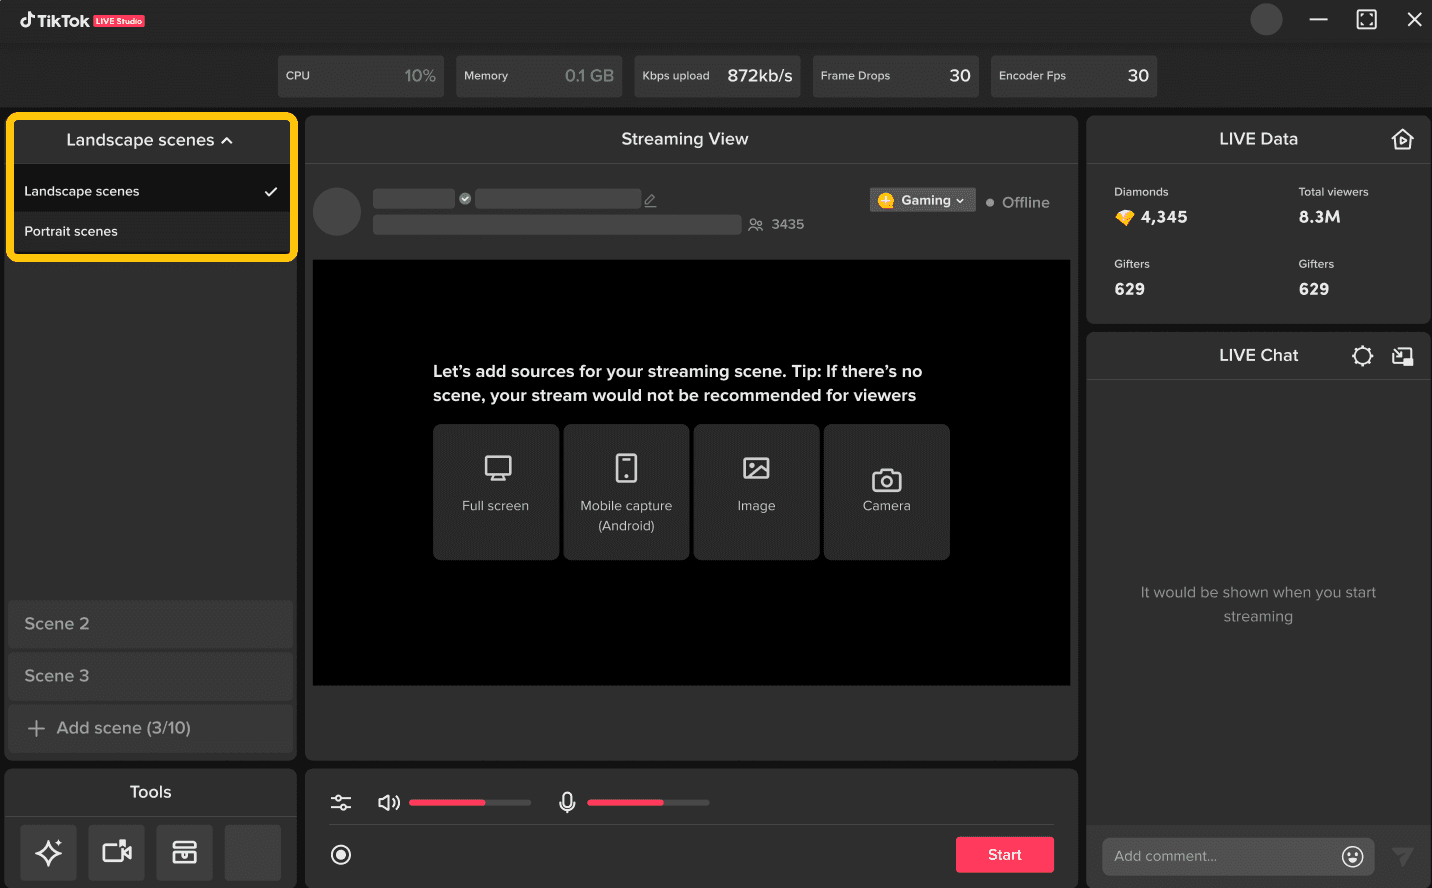Open the camera tool in Tools
Image resolution: width=1432 pixels, height=888 pixels.
click(117, 852)
